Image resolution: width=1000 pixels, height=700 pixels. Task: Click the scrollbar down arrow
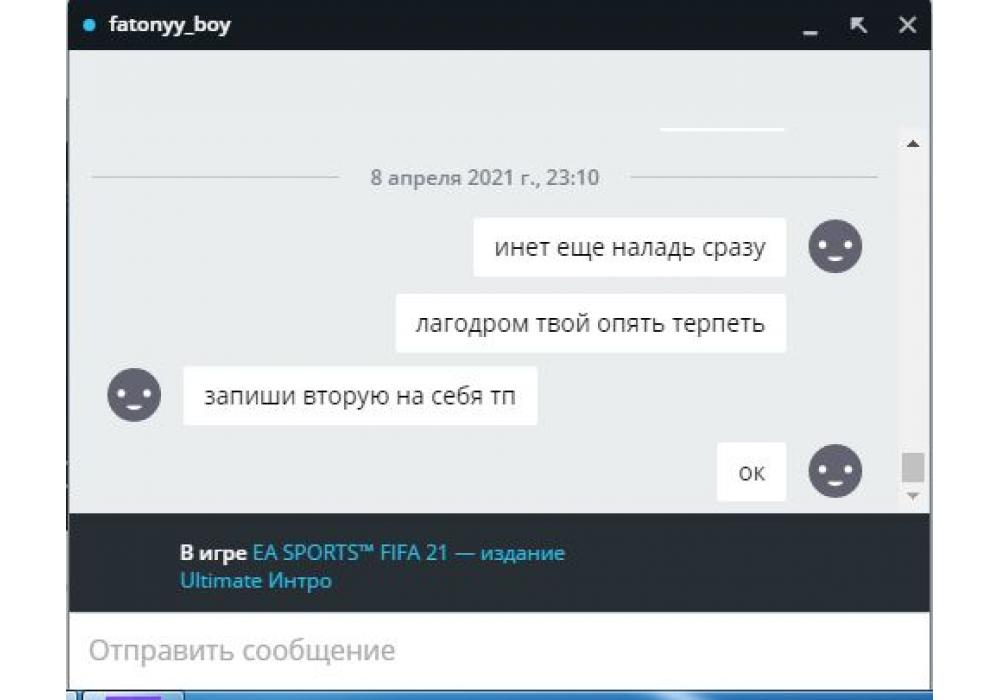coord(913,495)
